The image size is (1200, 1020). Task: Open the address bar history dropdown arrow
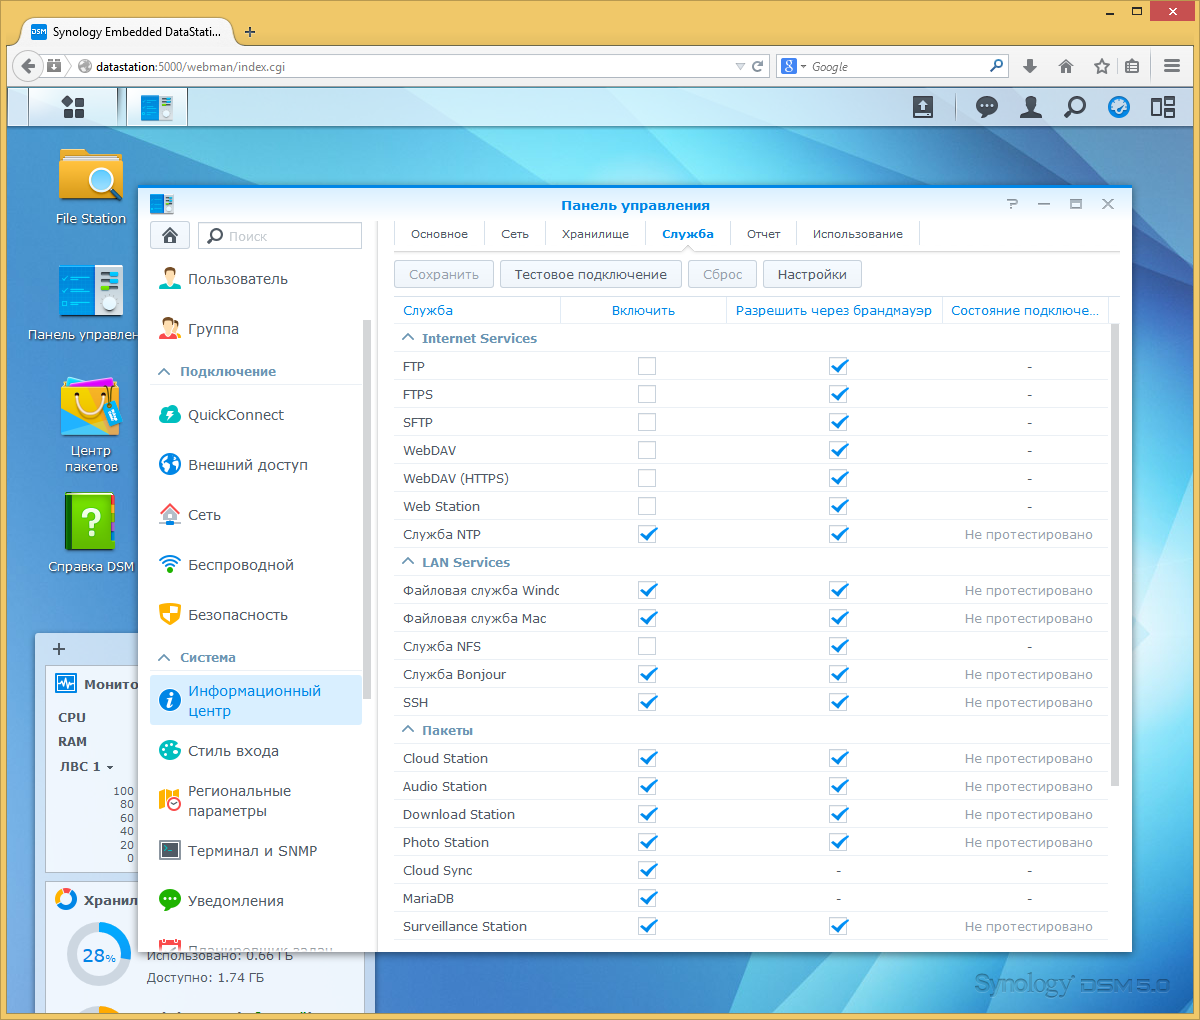(x=740, y=66)
